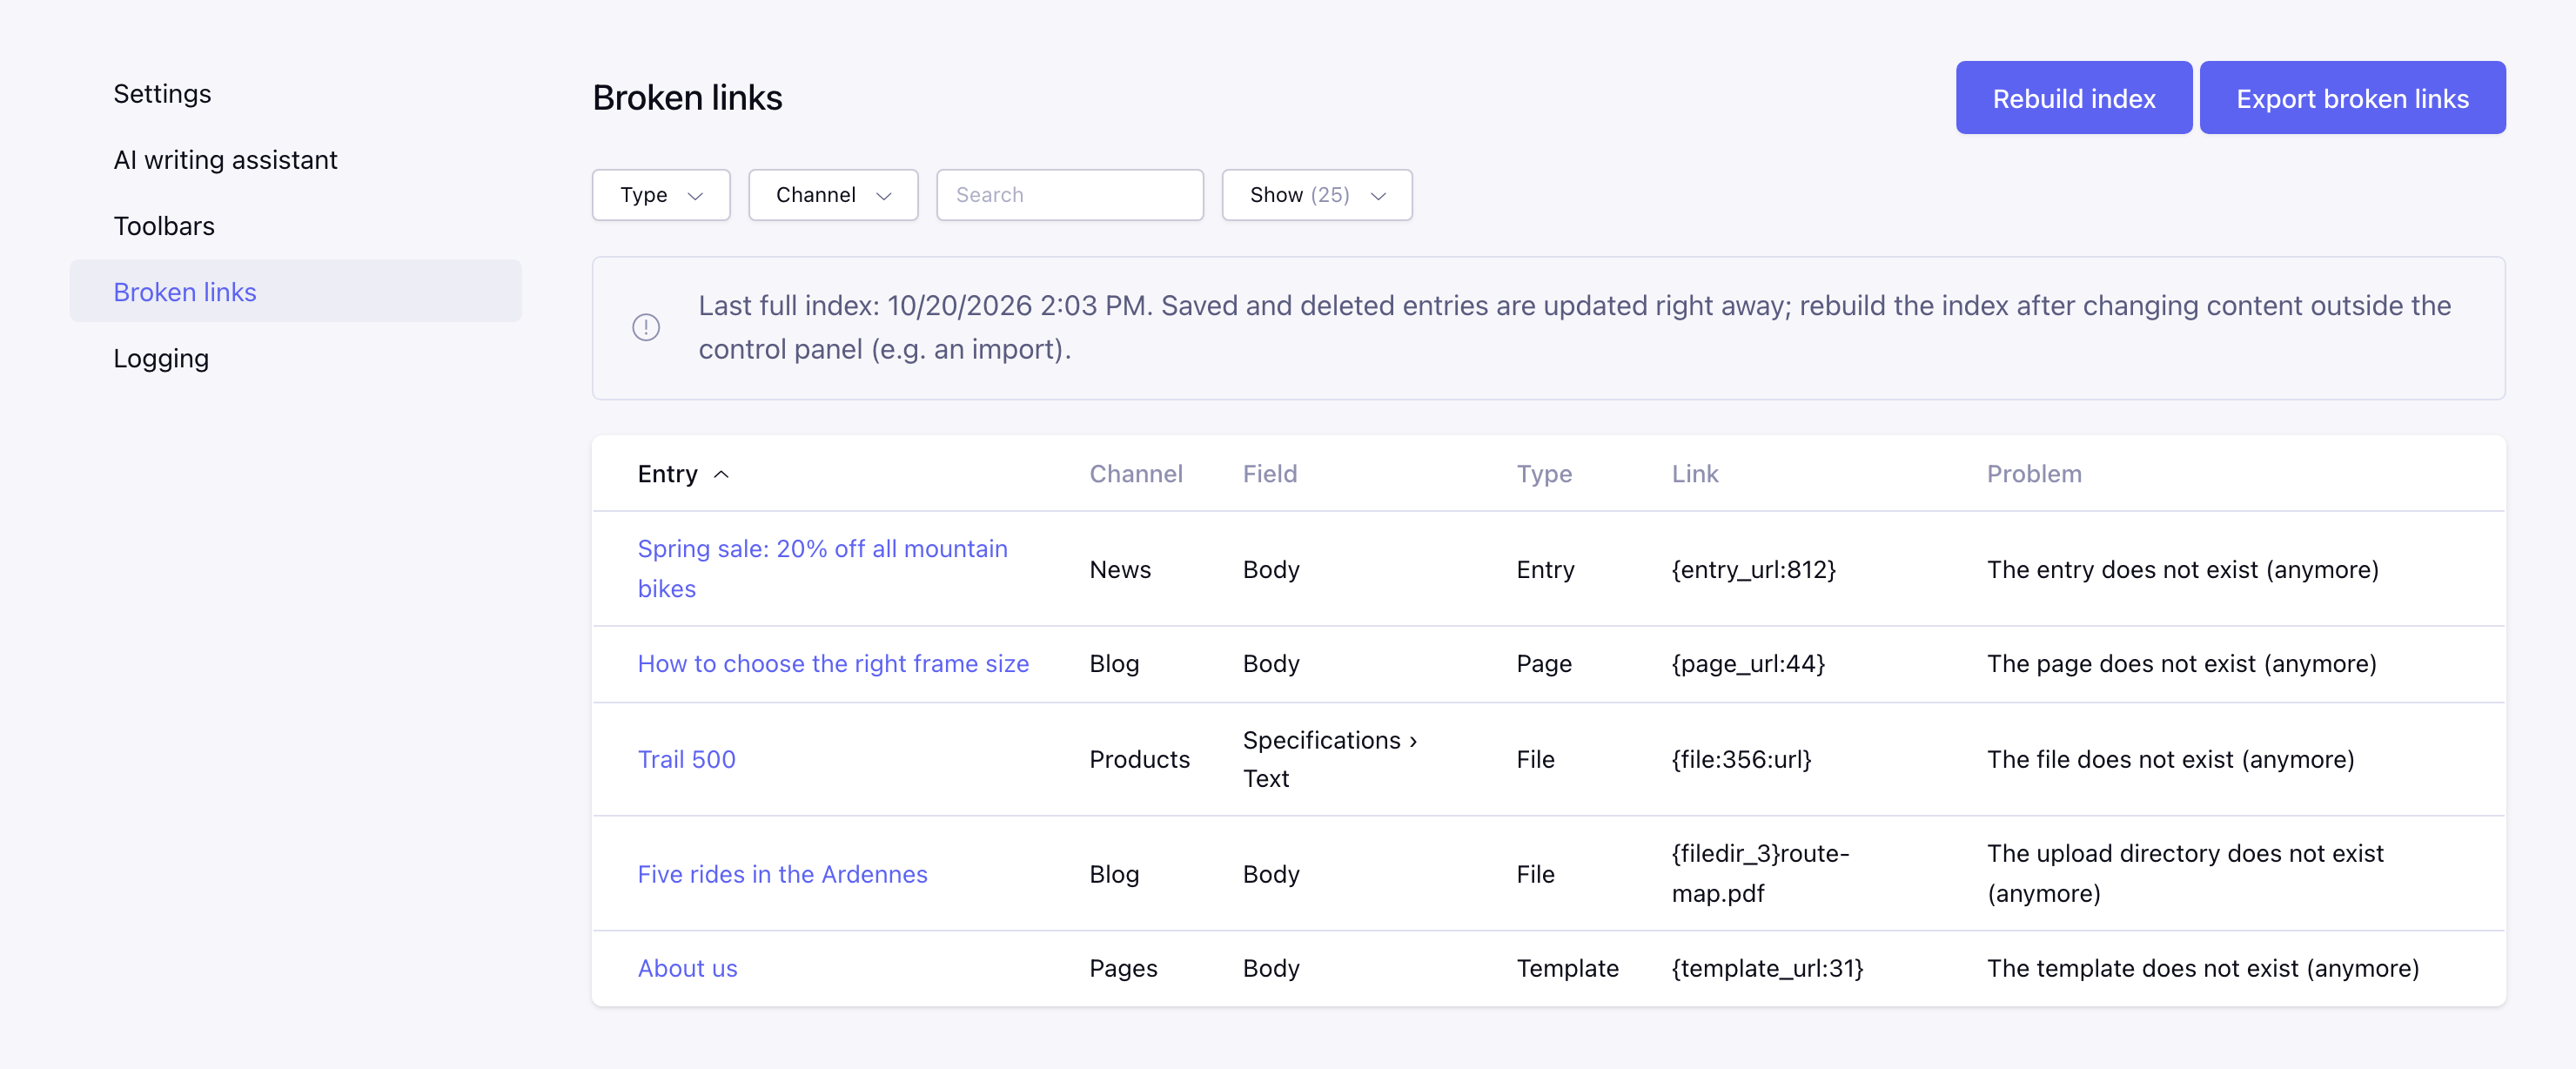Open How to choose the right frame size

coord(833,664)
